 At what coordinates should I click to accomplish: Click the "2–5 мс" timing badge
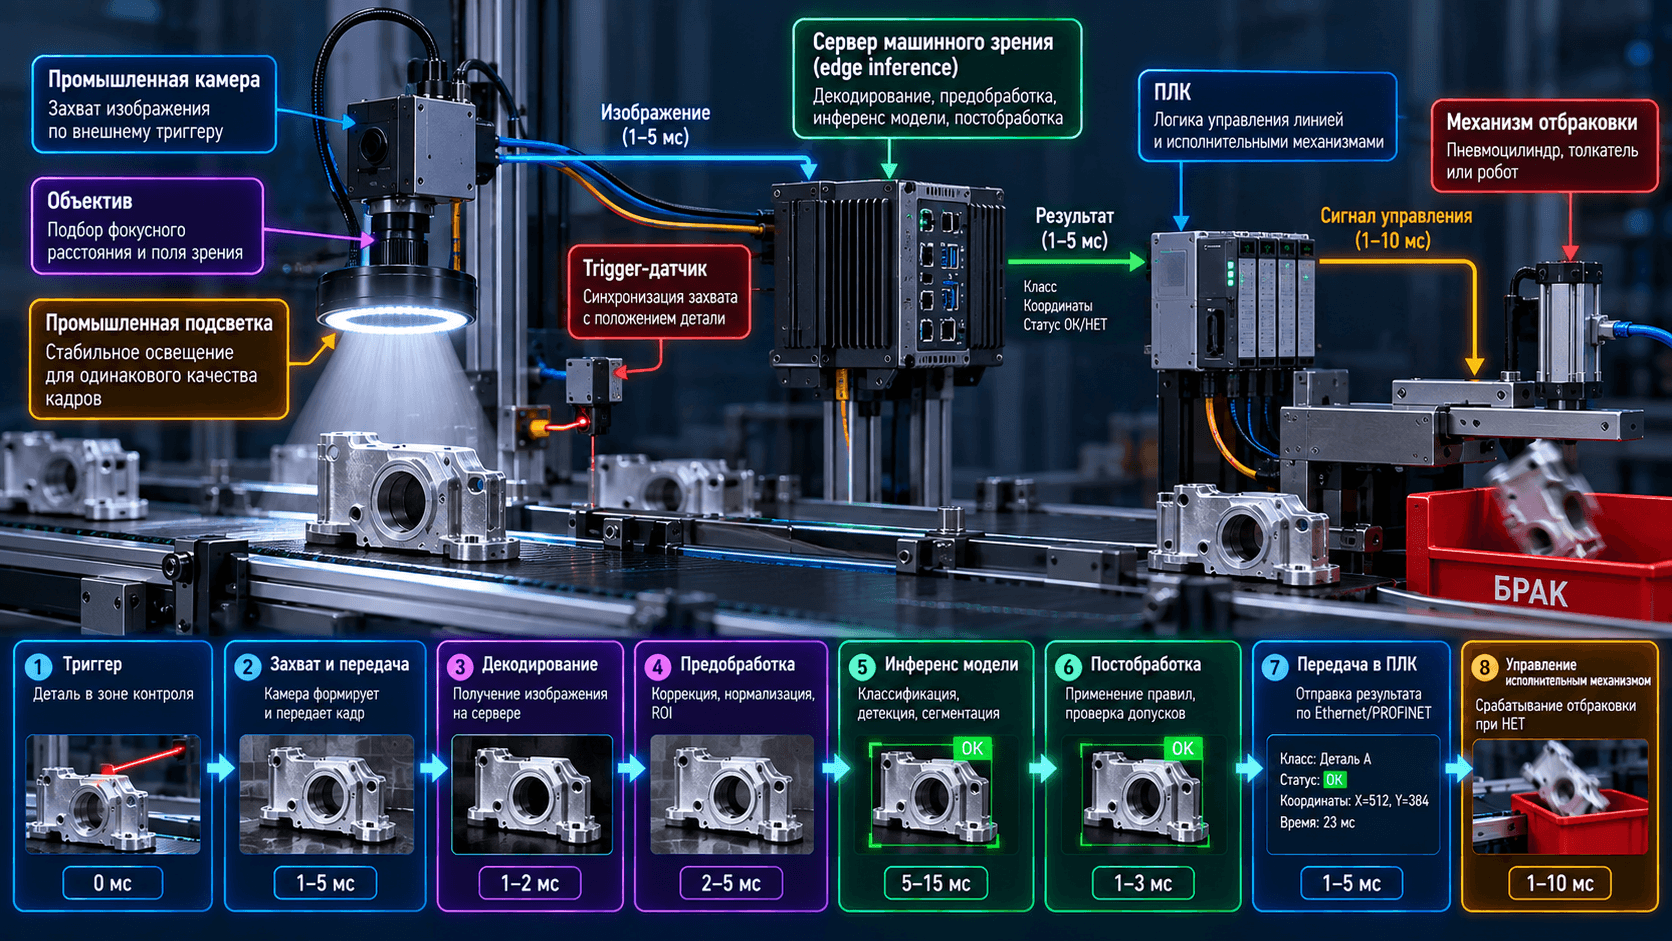click(731, 883)
